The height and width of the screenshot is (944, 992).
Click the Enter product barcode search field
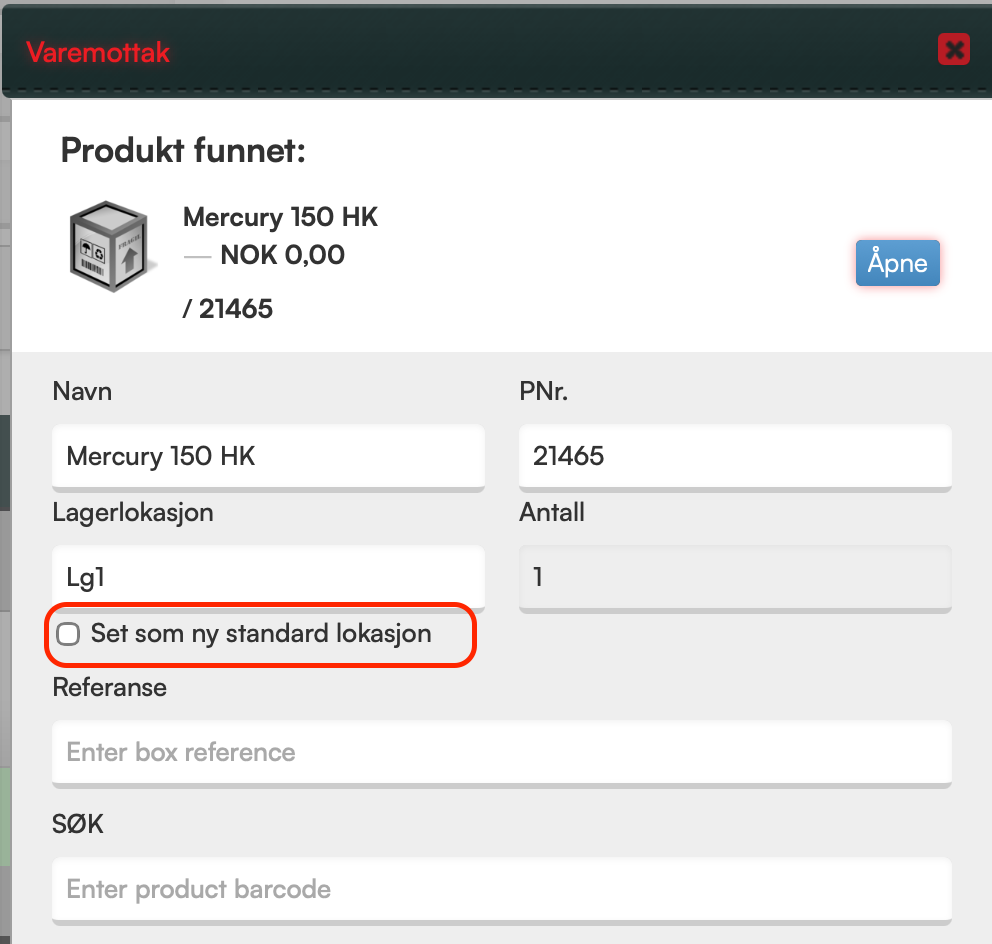coord(502,890)
